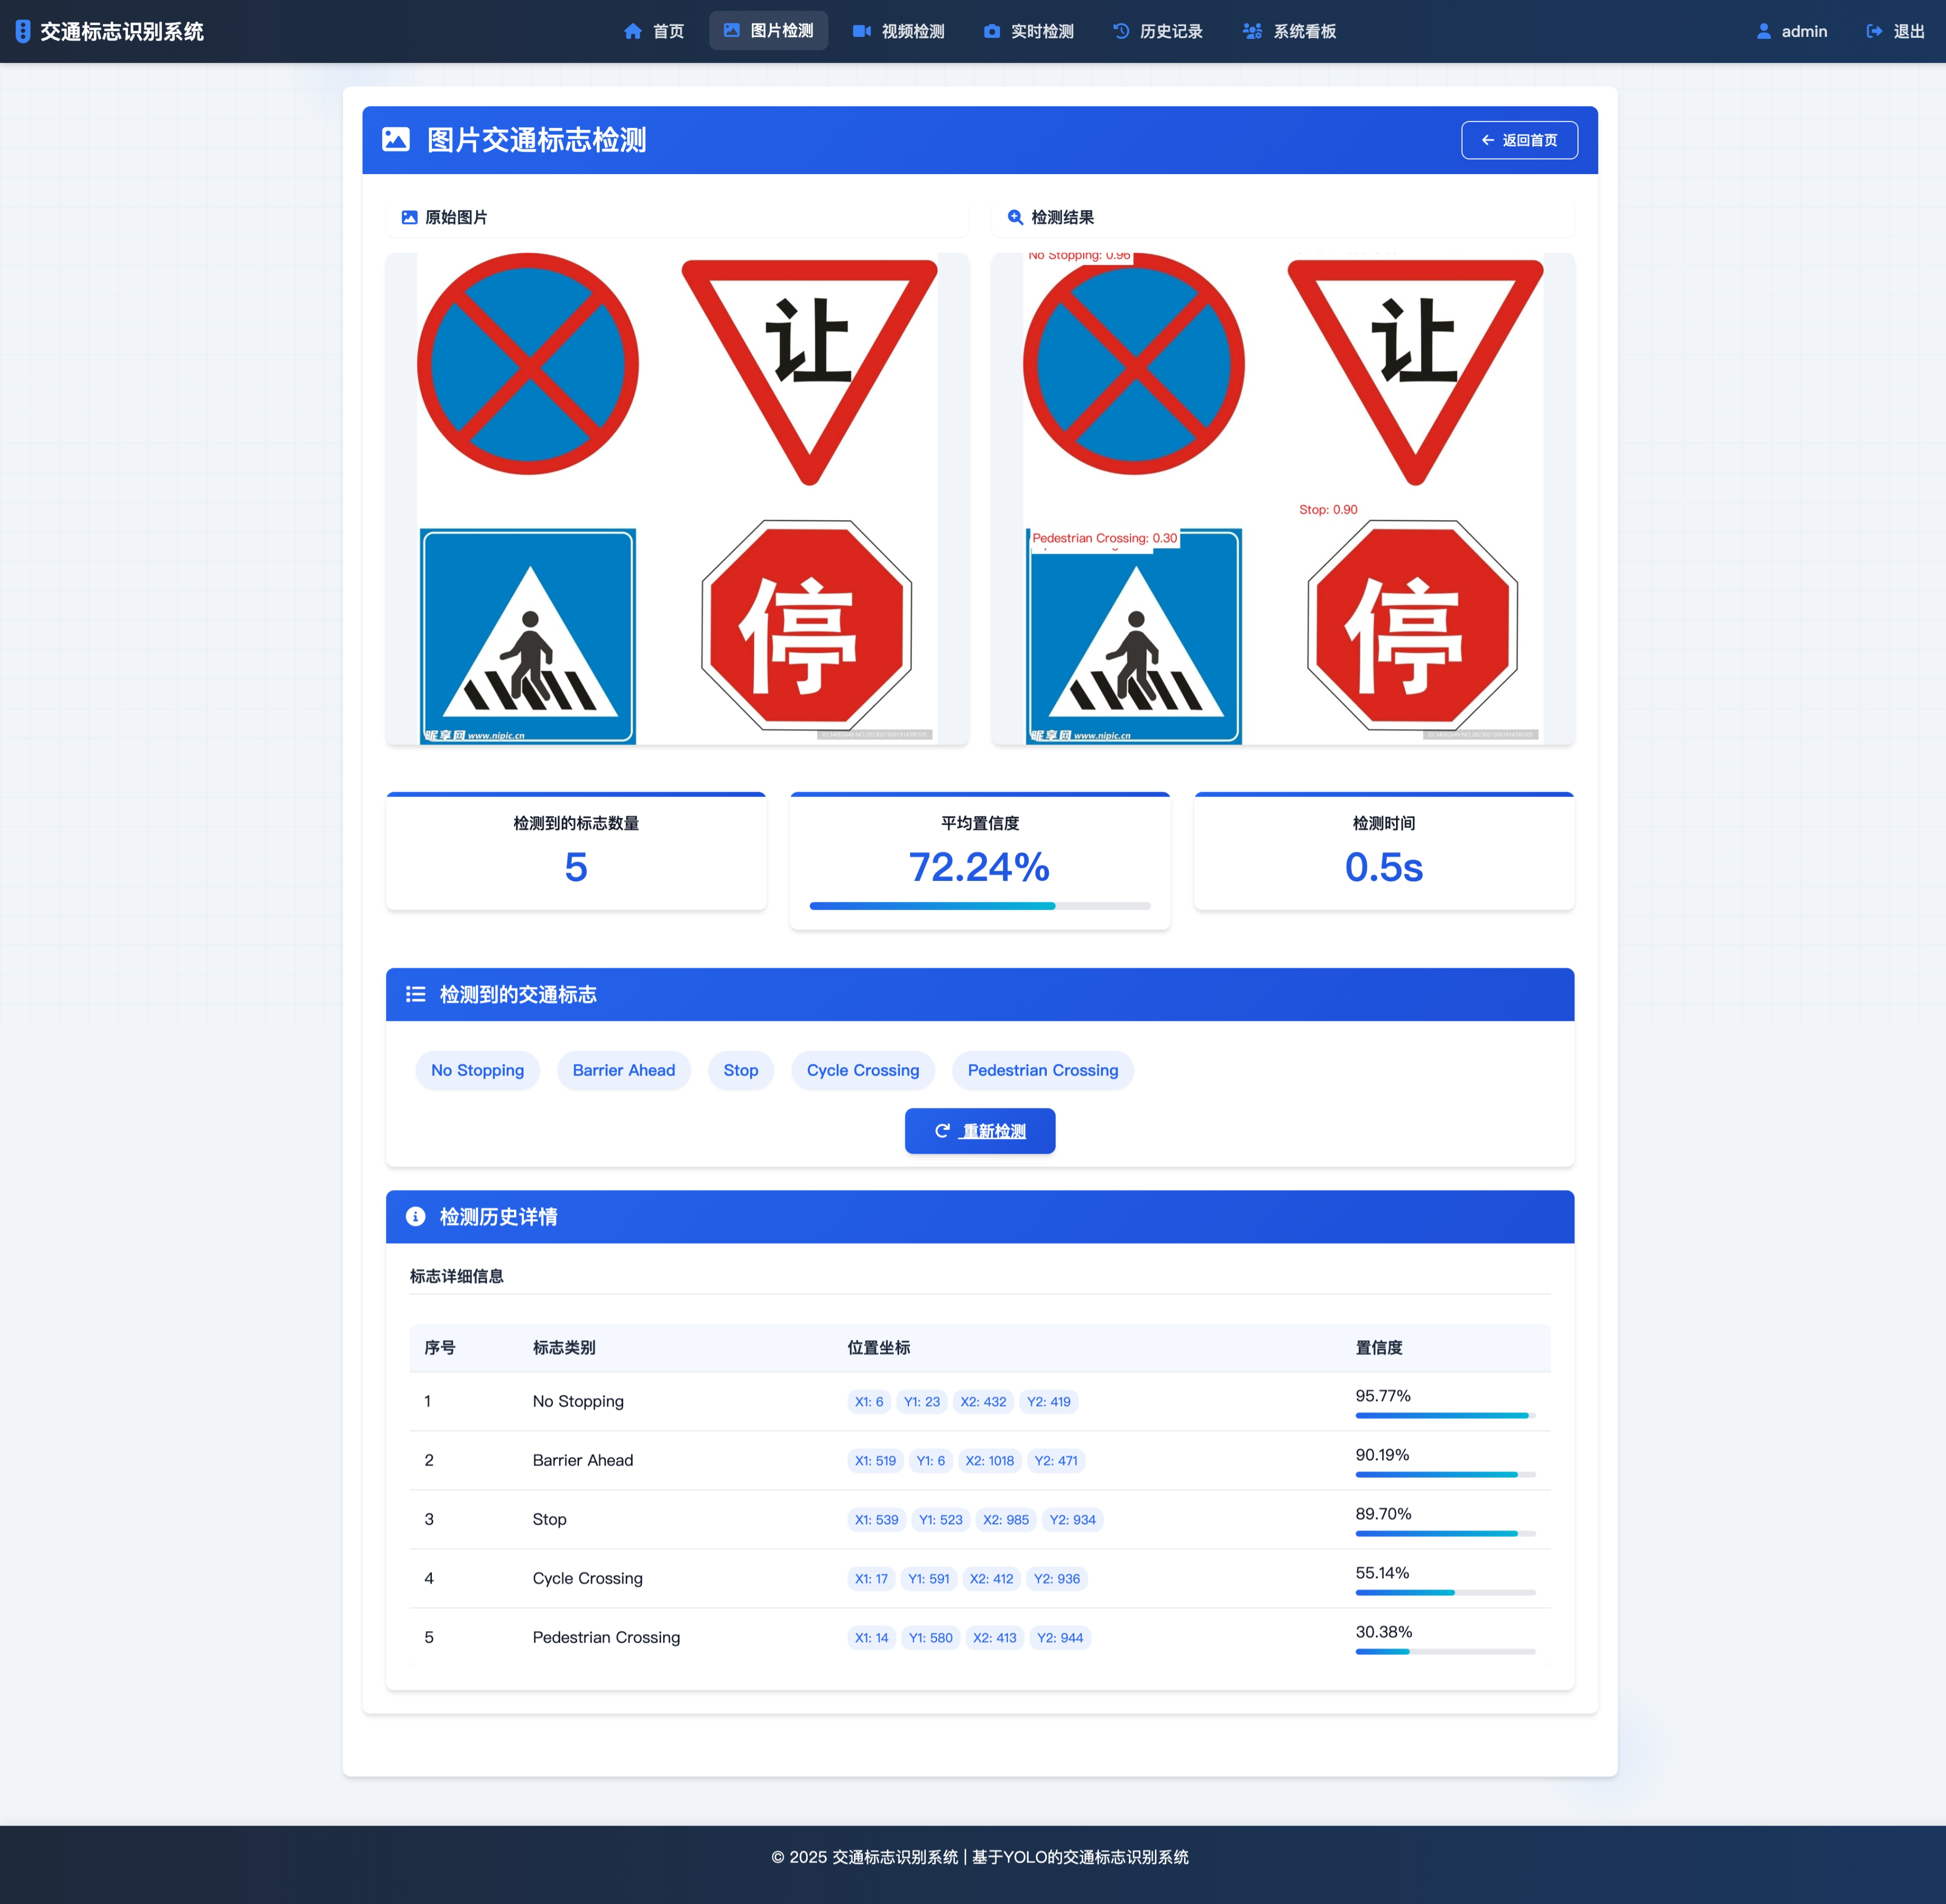
Task: Open the 图片检测 nav tab
Action: coord(768,31)
